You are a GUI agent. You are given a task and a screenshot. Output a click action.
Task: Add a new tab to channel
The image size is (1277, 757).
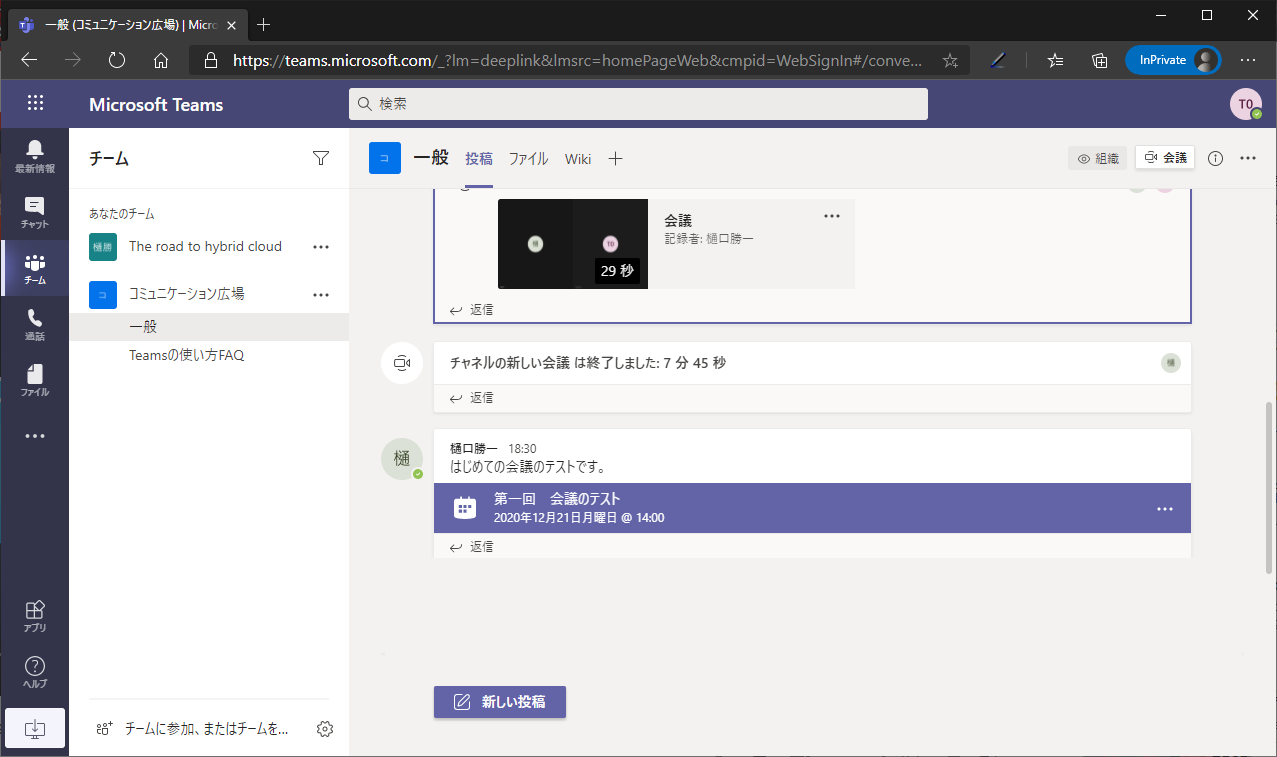coord(616,158)
